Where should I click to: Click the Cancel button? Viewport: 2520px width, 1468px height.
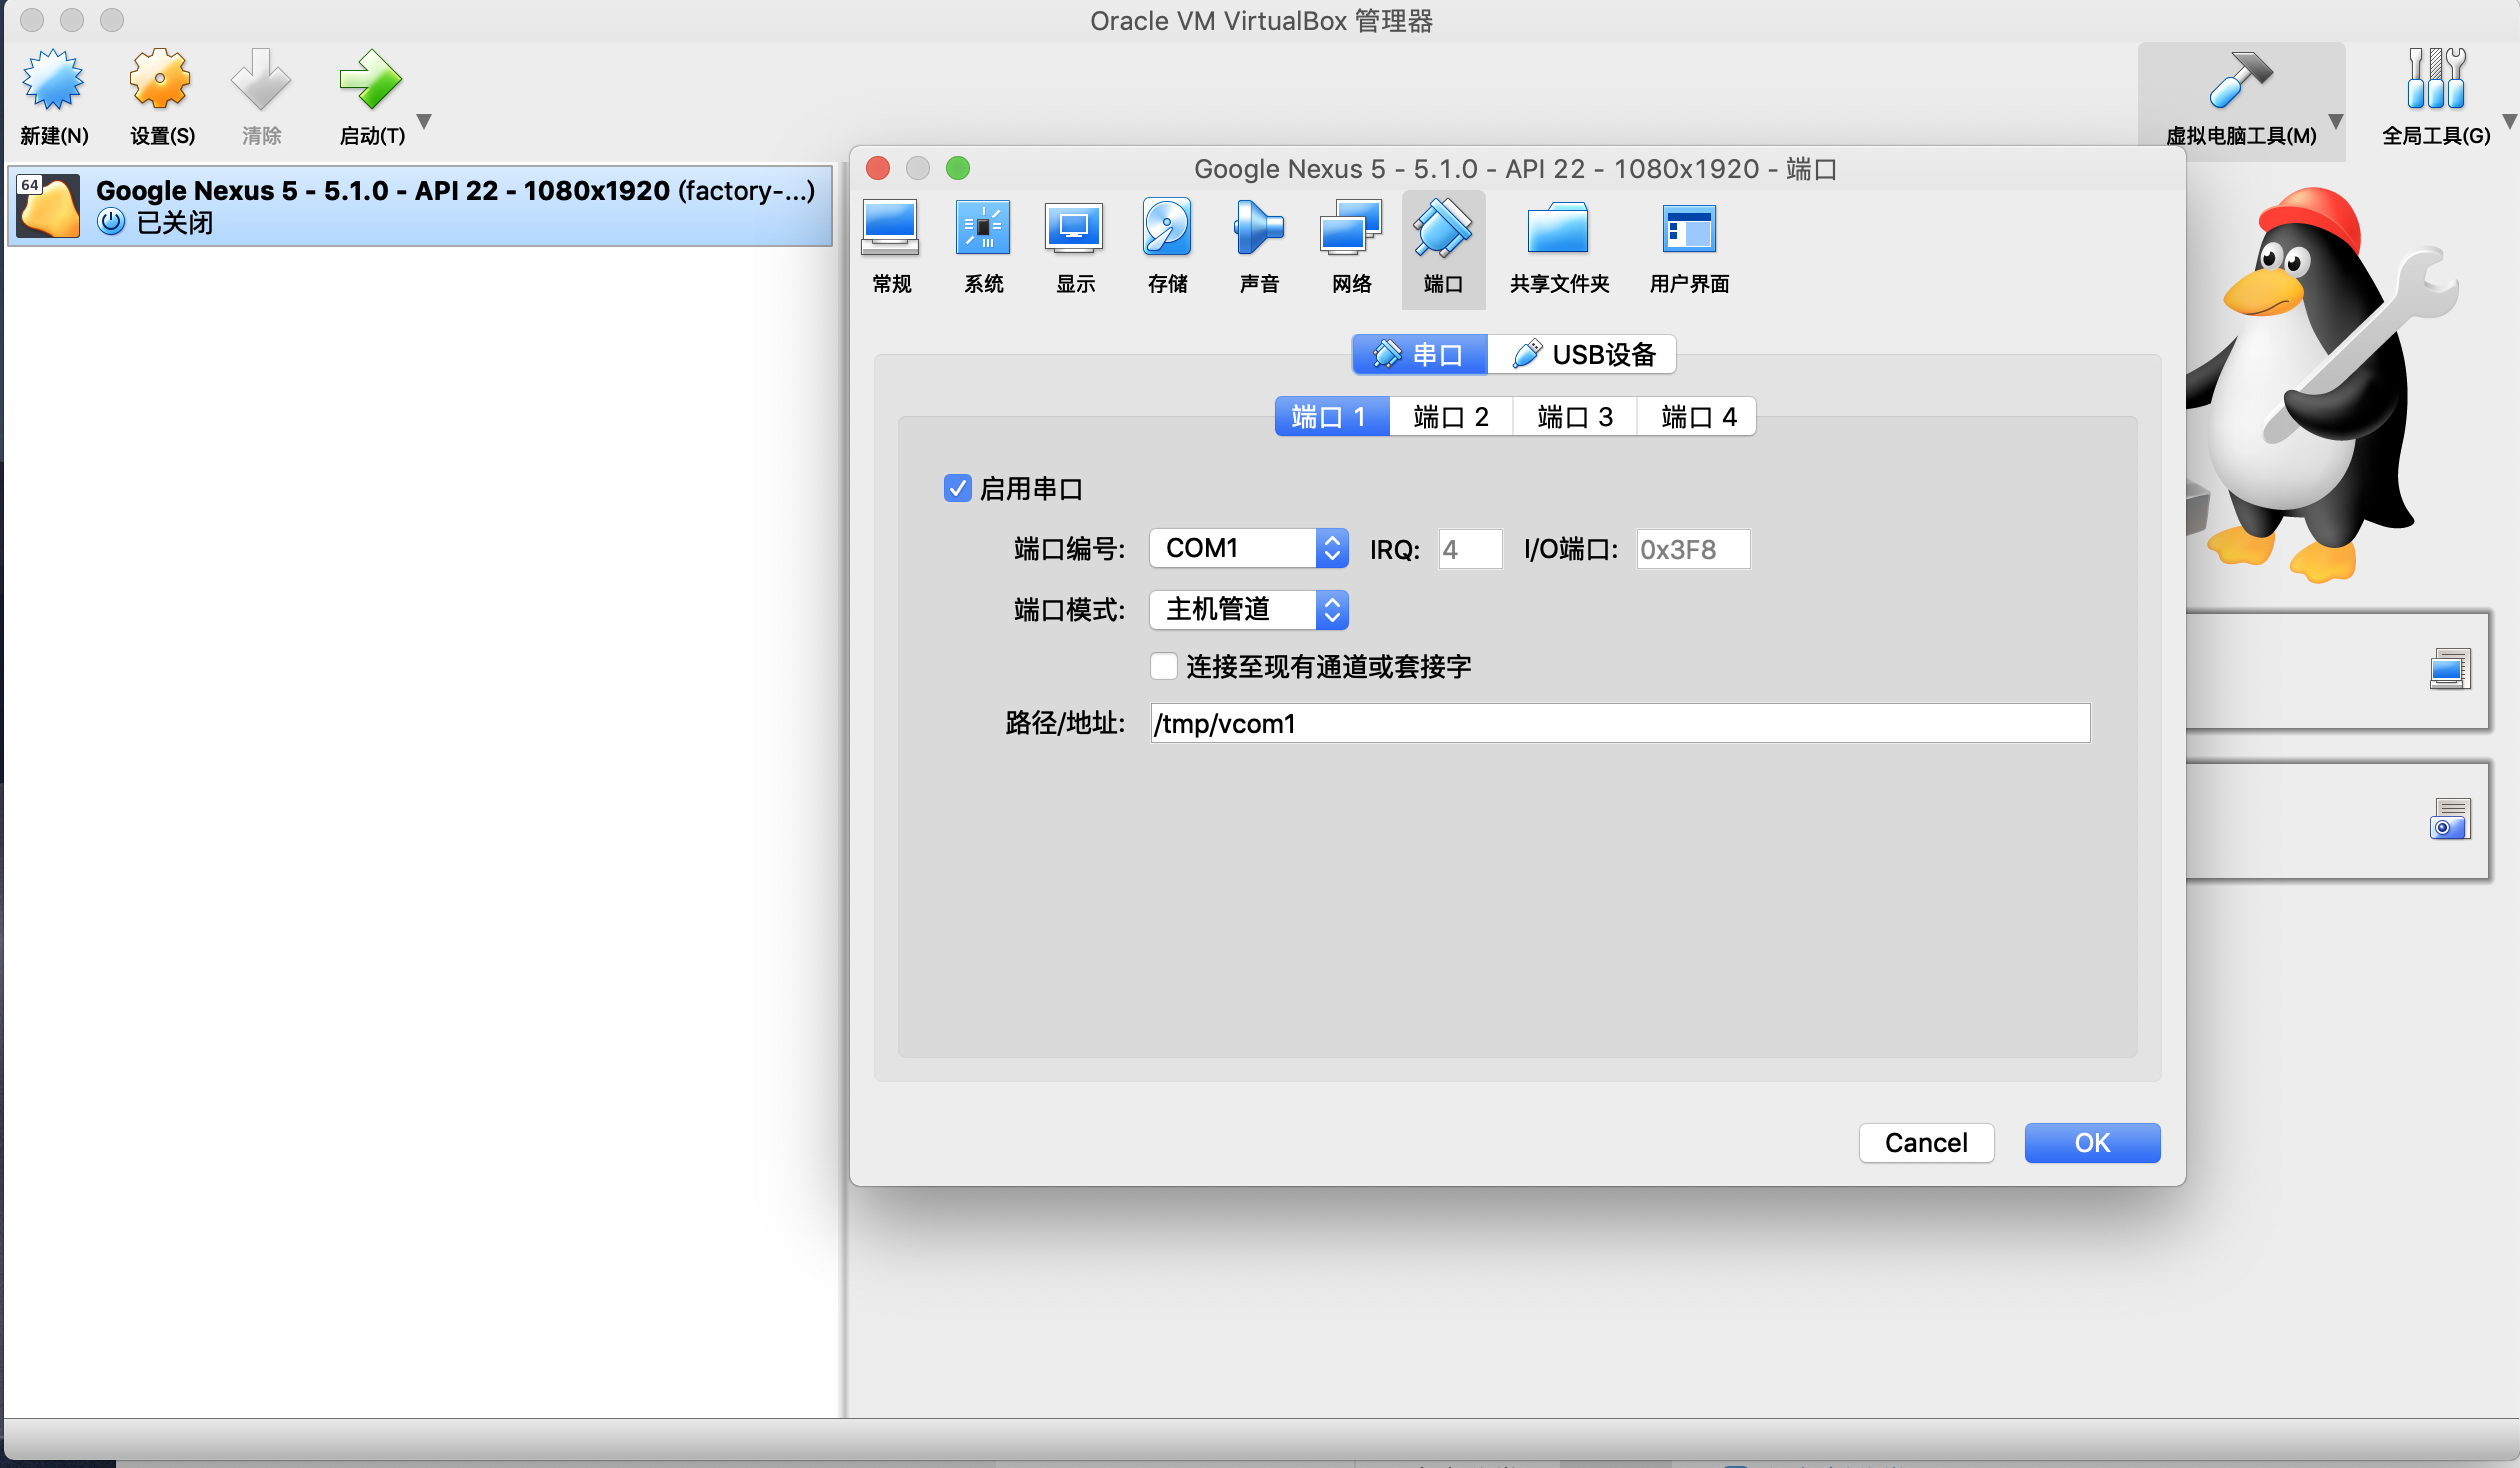(x=1925, y=1142)
